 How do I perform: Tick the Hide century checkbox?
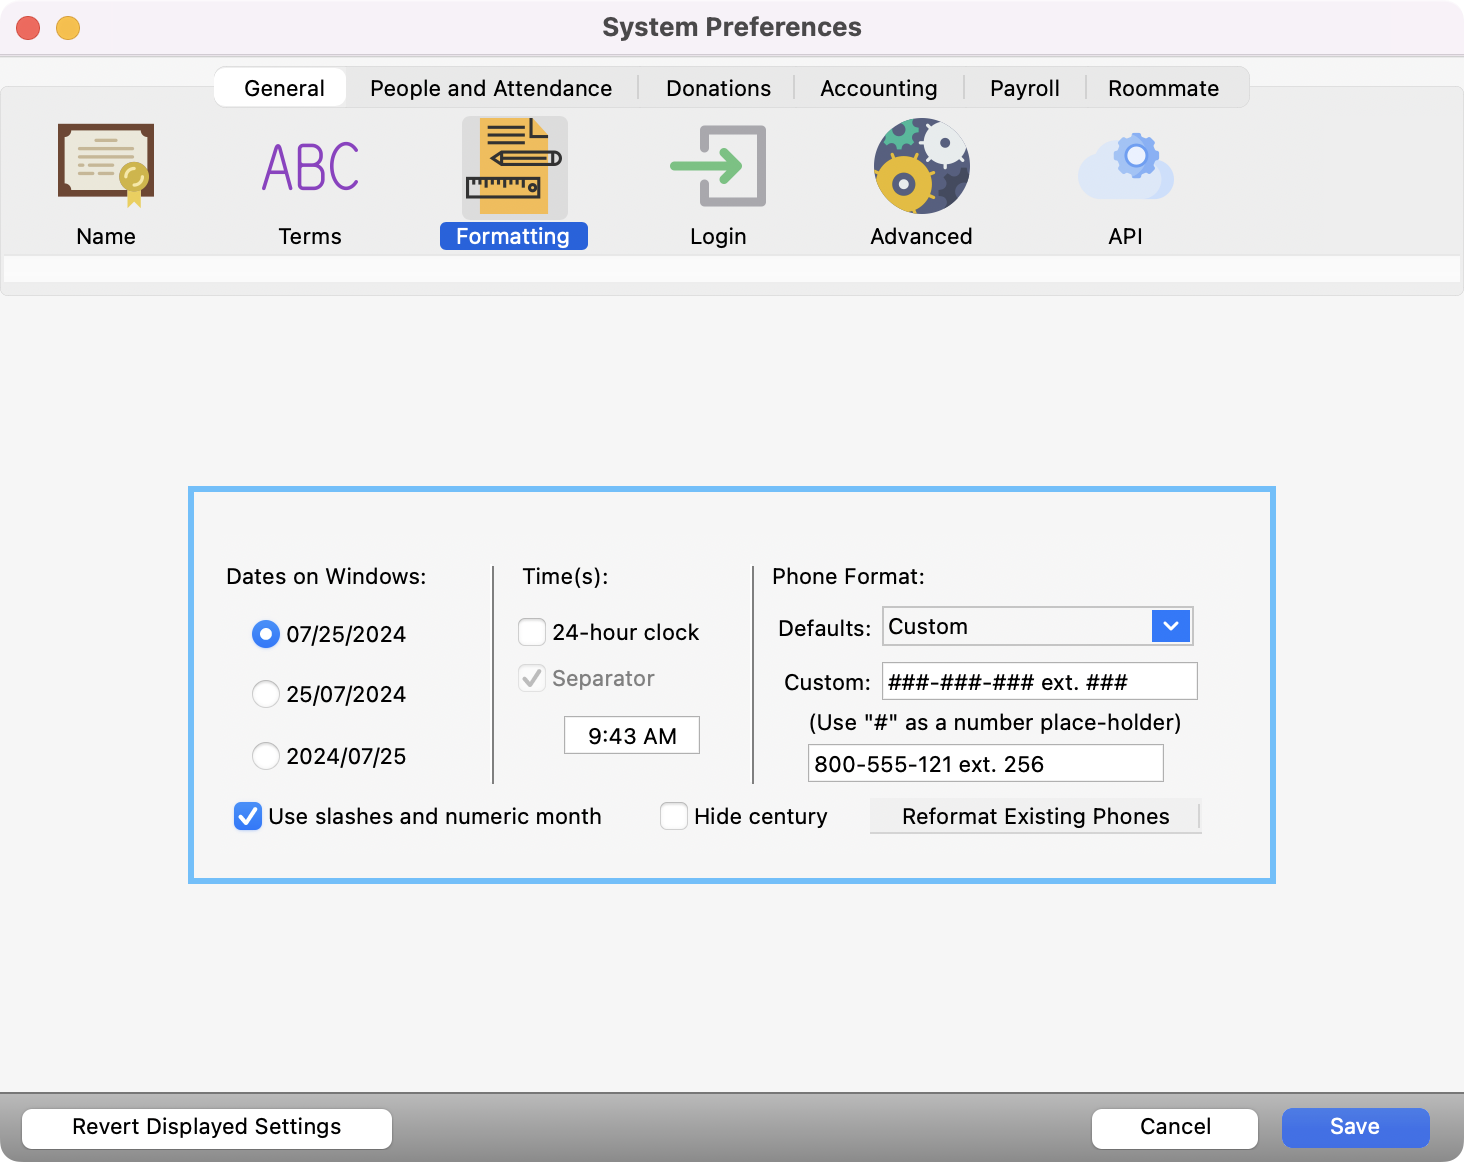(x=674, y=816)
